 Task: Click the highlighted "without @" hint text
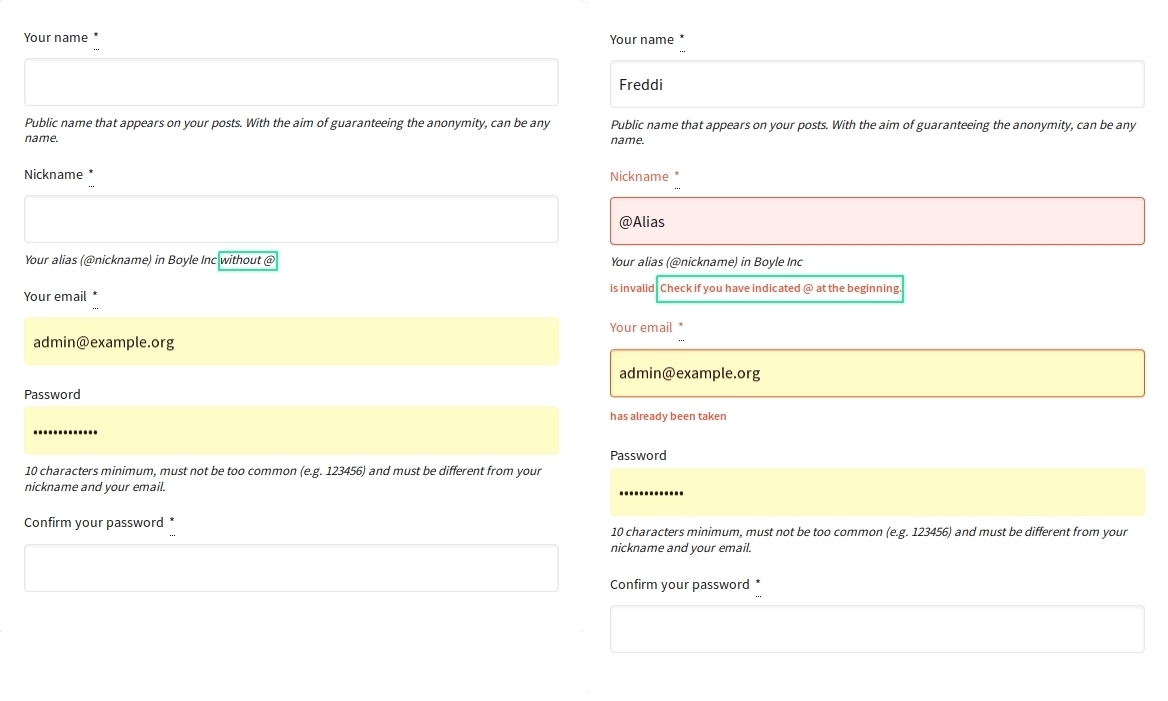pyautogui.click(x=247, y=260)
